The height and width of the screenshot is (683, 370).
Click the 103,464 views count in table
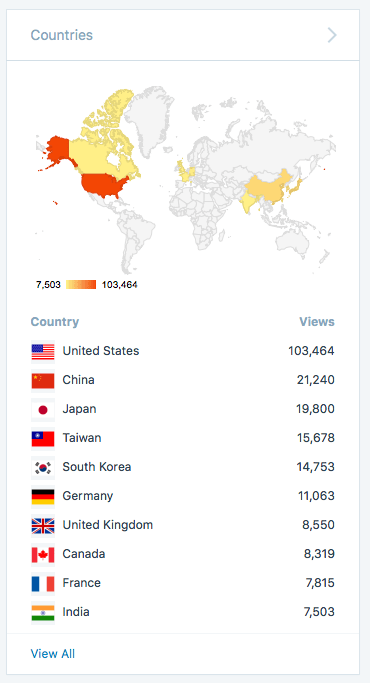311,351
